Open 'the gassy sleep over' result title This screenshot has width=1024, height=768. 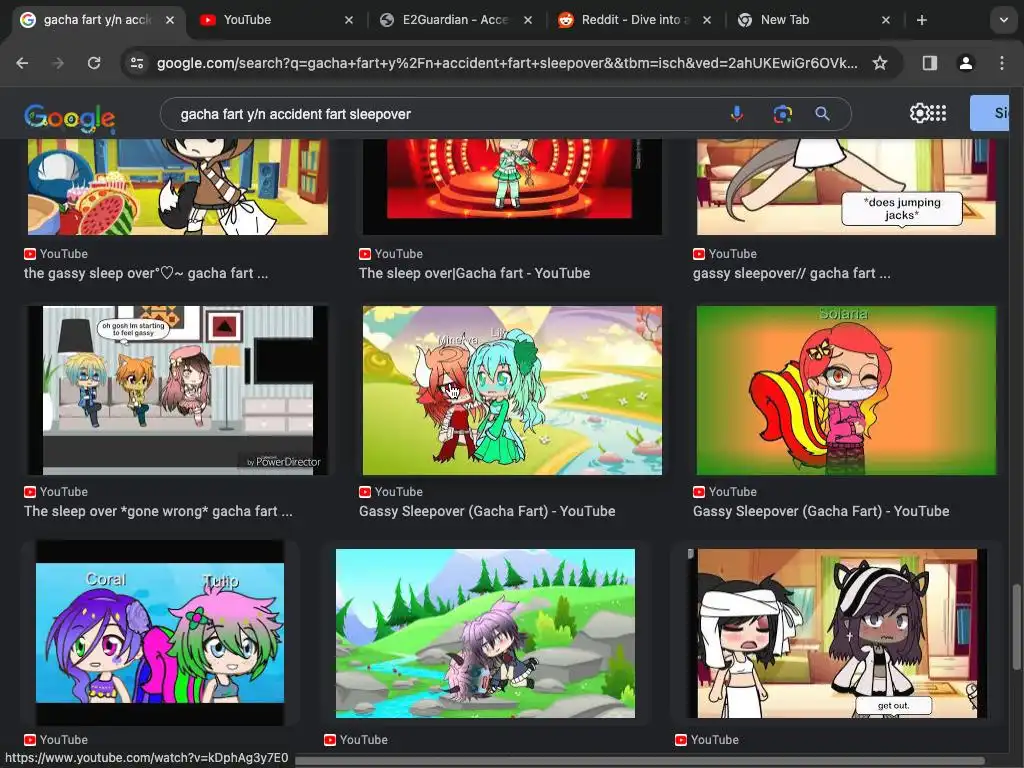(146, 273)
